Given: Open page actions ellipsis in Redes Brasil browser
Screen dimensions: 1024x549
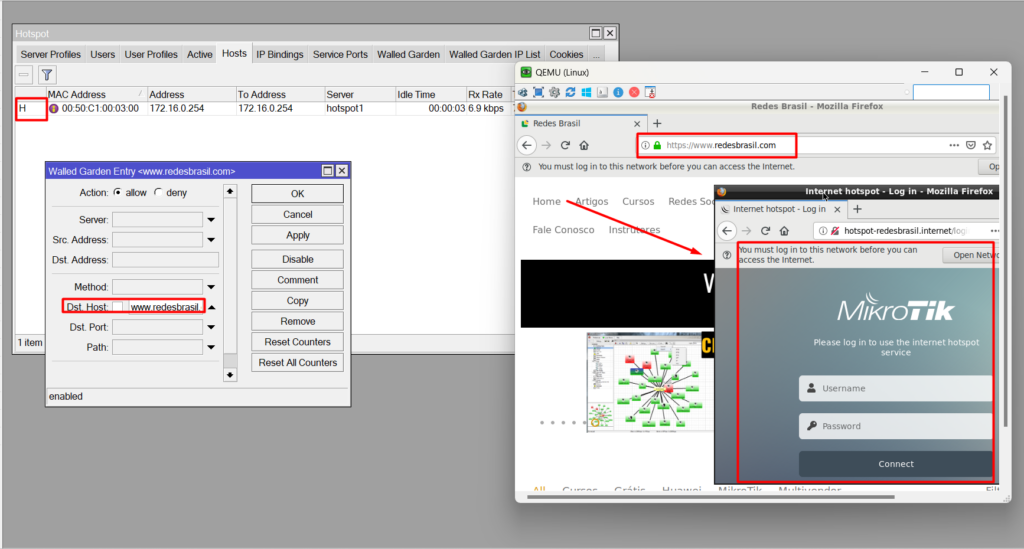Looking at the screenshot, I should 954,145.
